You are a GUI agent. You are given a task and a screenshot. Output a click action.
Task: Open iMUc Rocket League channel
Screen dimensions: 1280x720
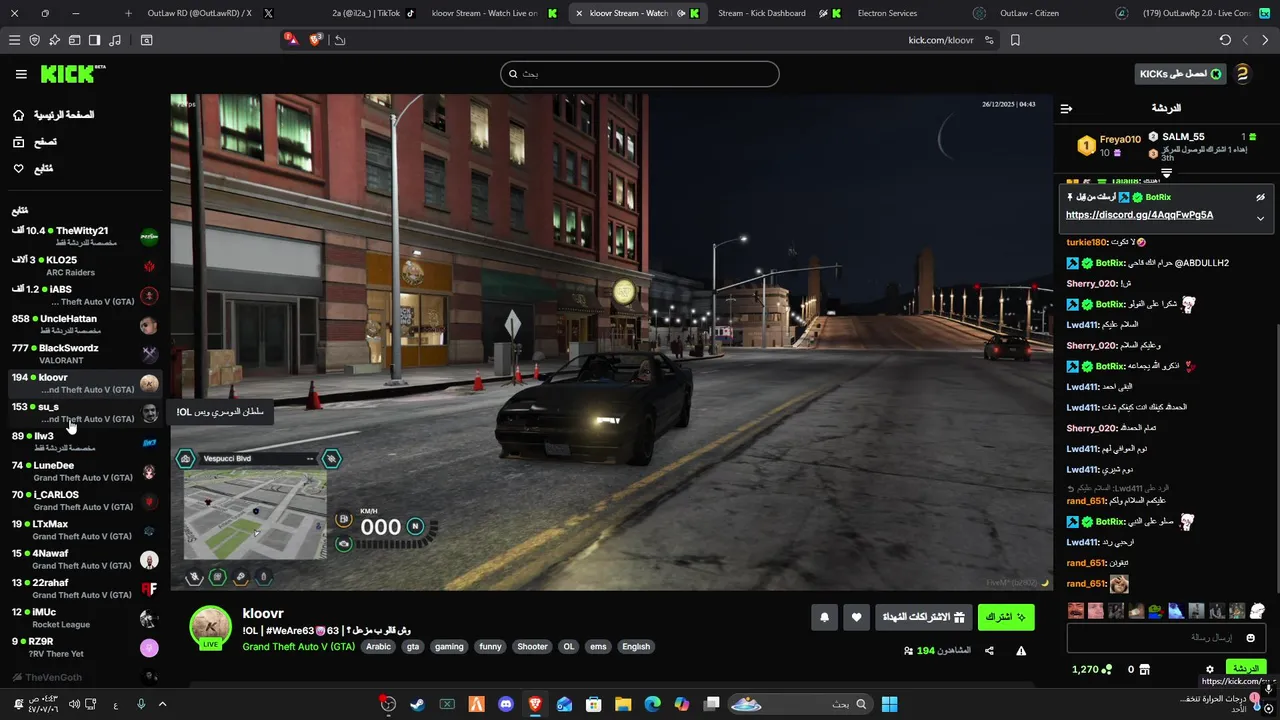coord(84,617)
